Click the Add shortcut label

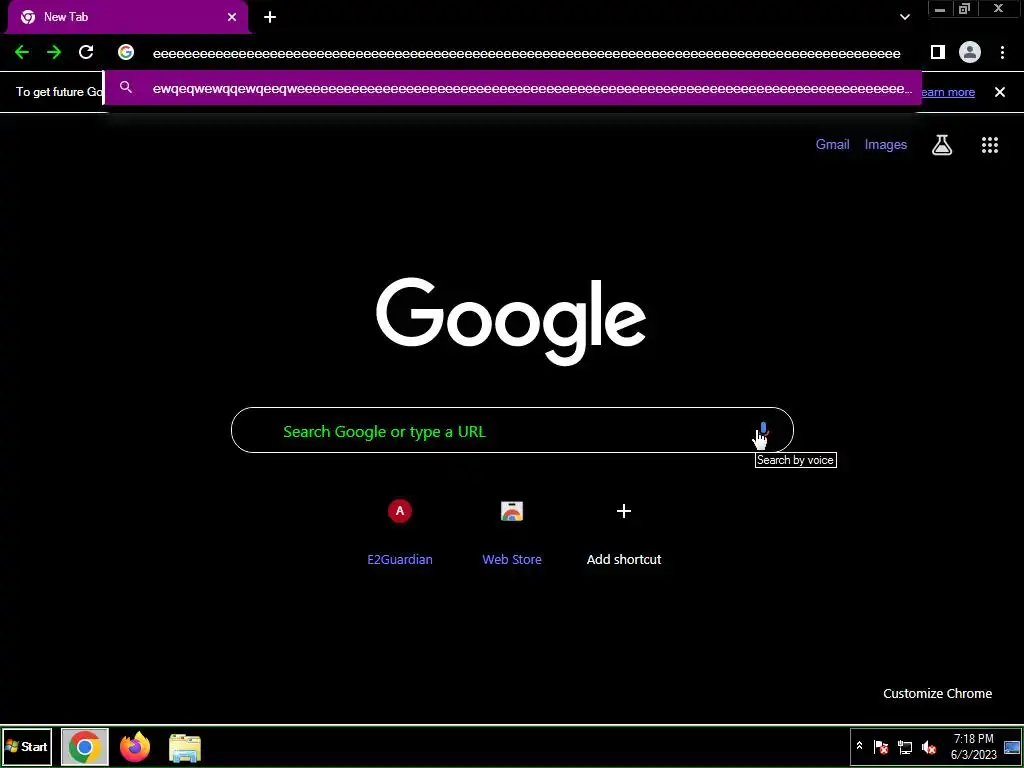pyautogui.click(x=624, y=560)
